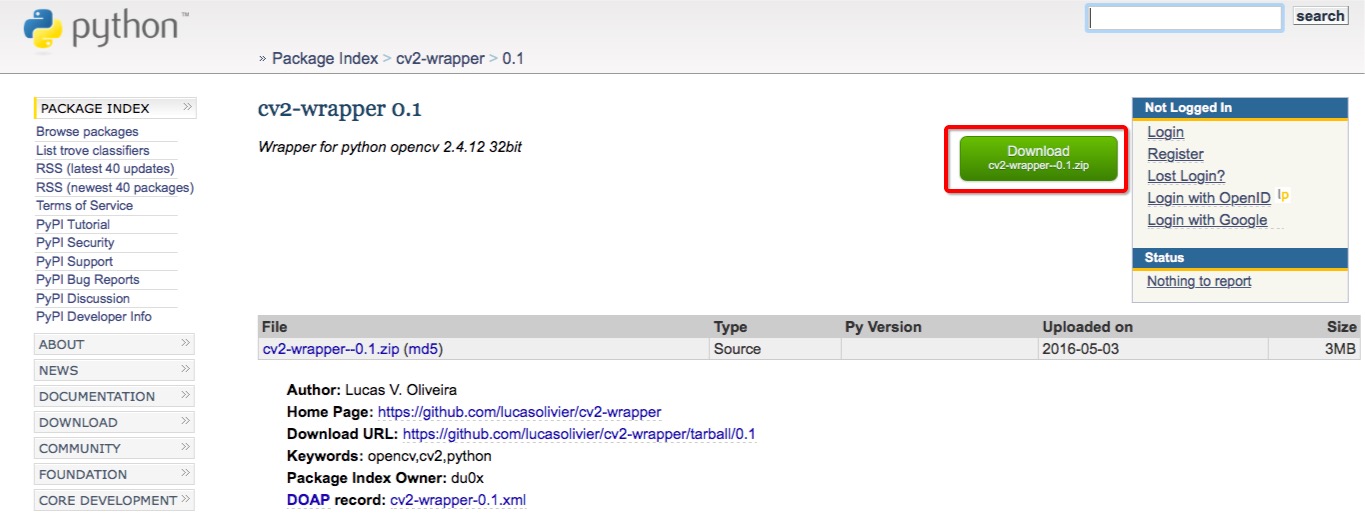Download cv2-wrapper--0.1.zip via green button
The image size is (1365, 514).
click(1037, 158)
